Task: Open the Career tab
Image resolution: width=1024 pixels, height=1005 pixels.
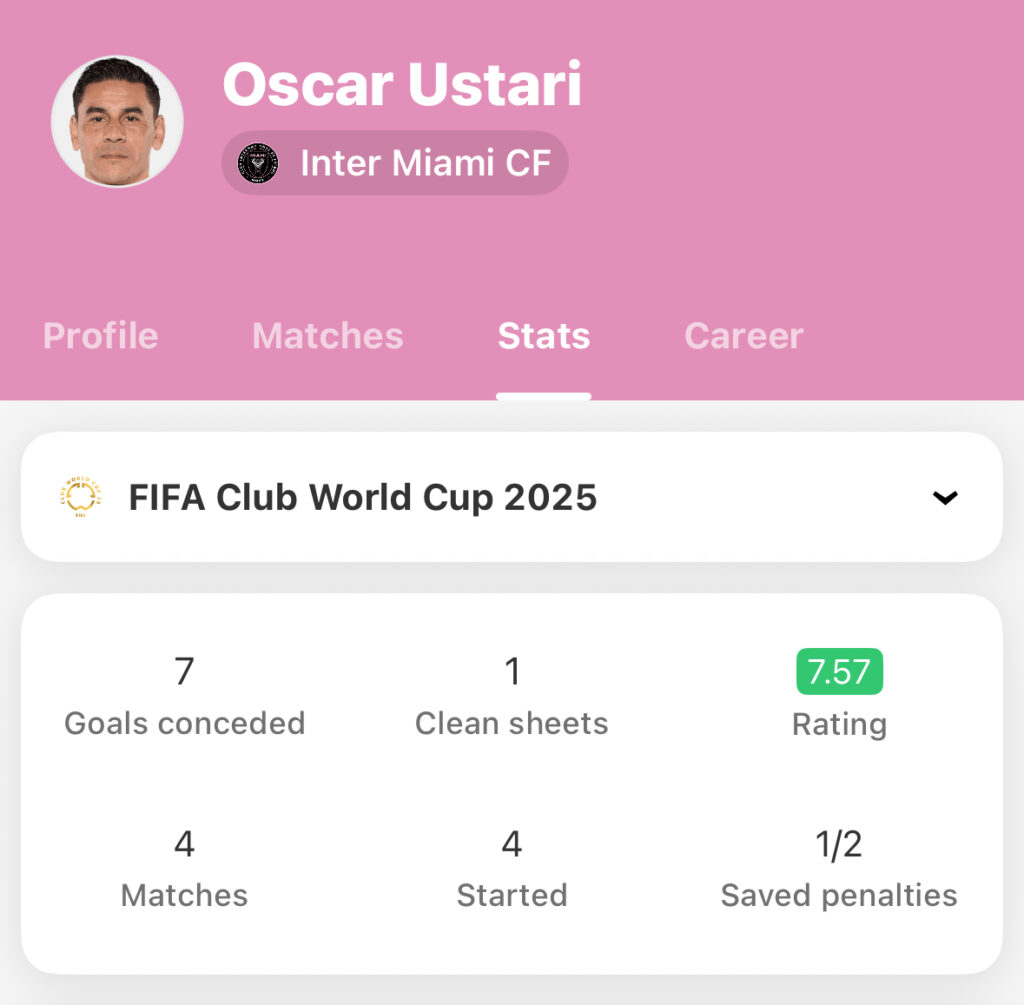Action: pyautogui.click(x=744, y=336)
